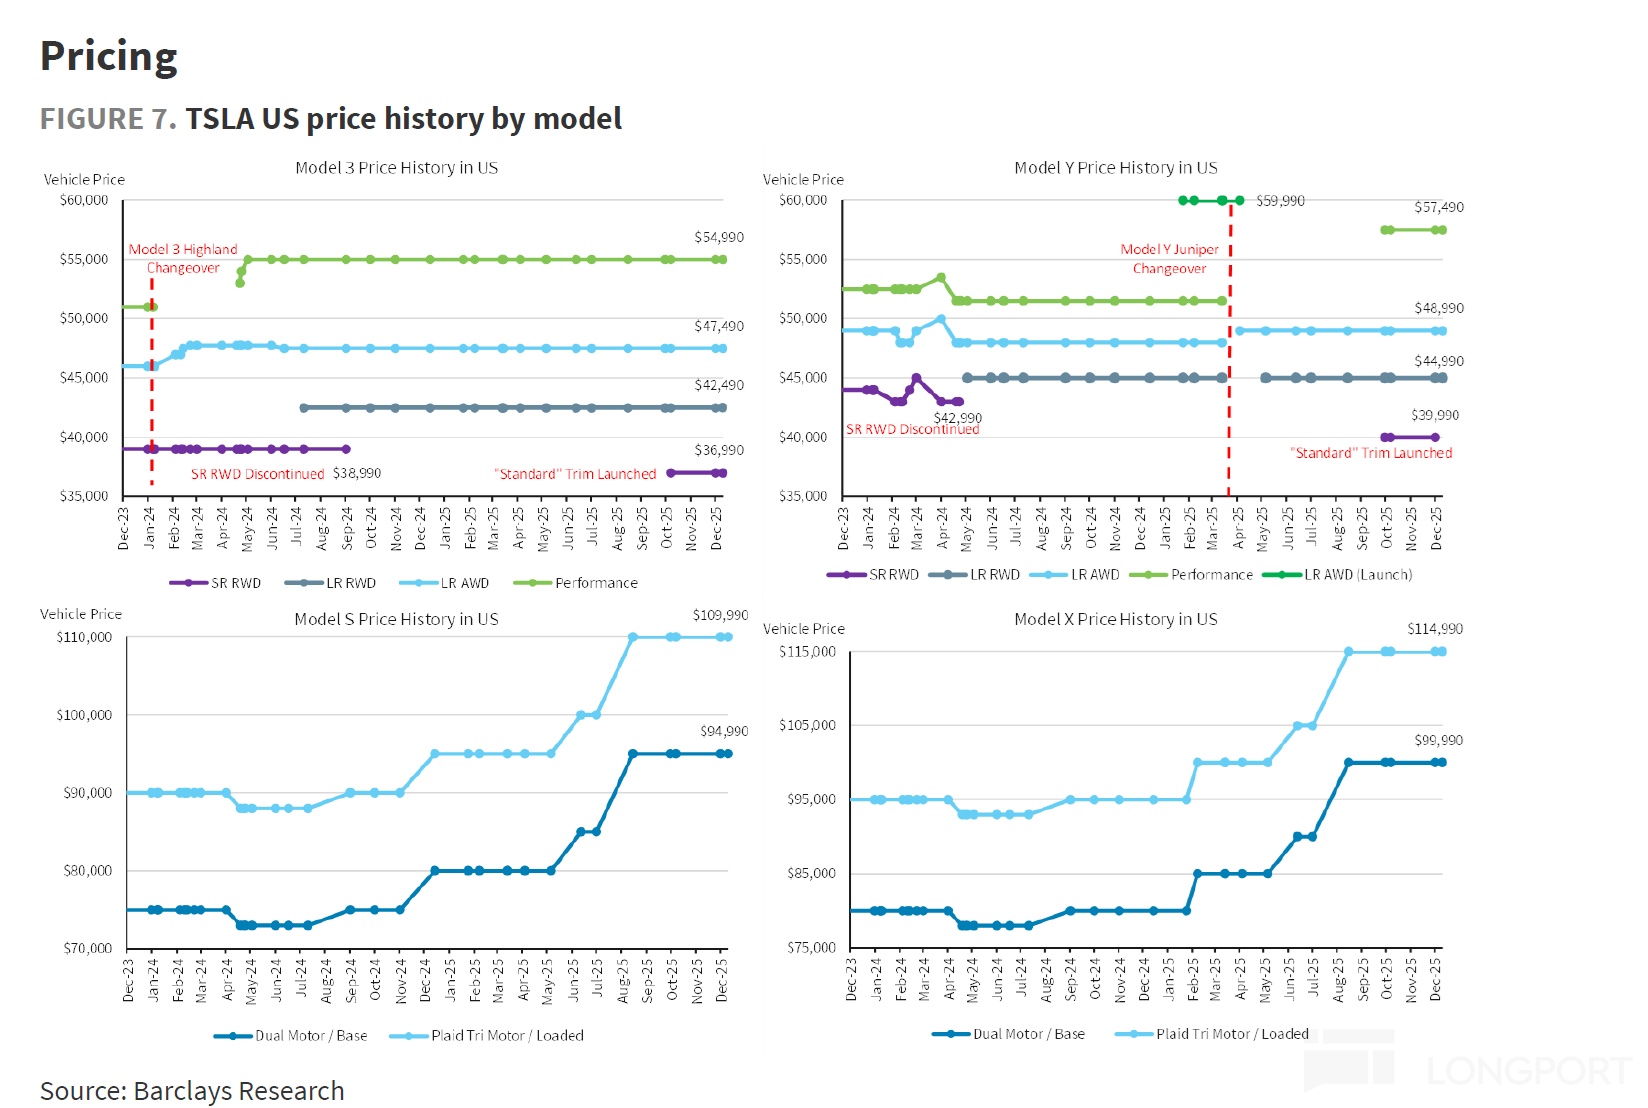Select "Model 3 Price History in US" title

(396, 168)
